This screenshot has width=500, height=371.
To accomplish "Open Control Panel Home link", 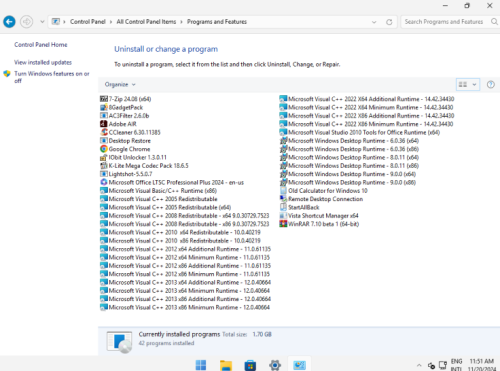I will click(x=41, y=45).
